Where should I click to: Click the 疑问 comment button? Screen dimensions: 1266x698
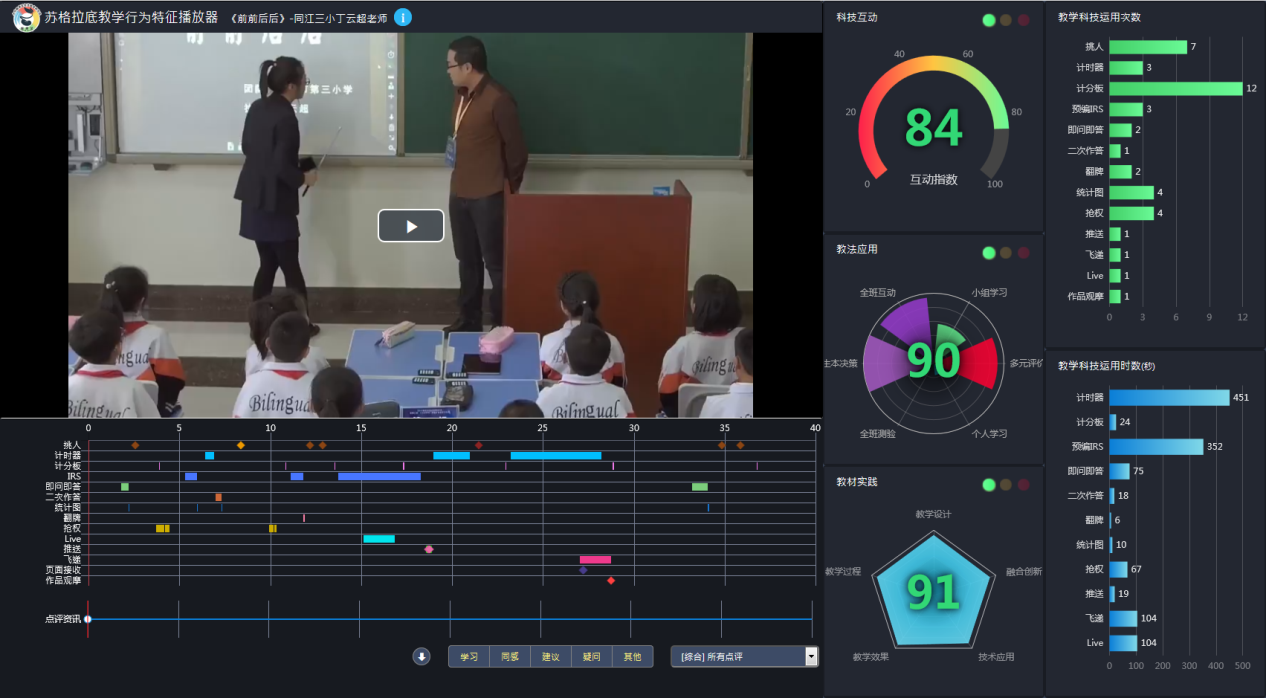591,657
